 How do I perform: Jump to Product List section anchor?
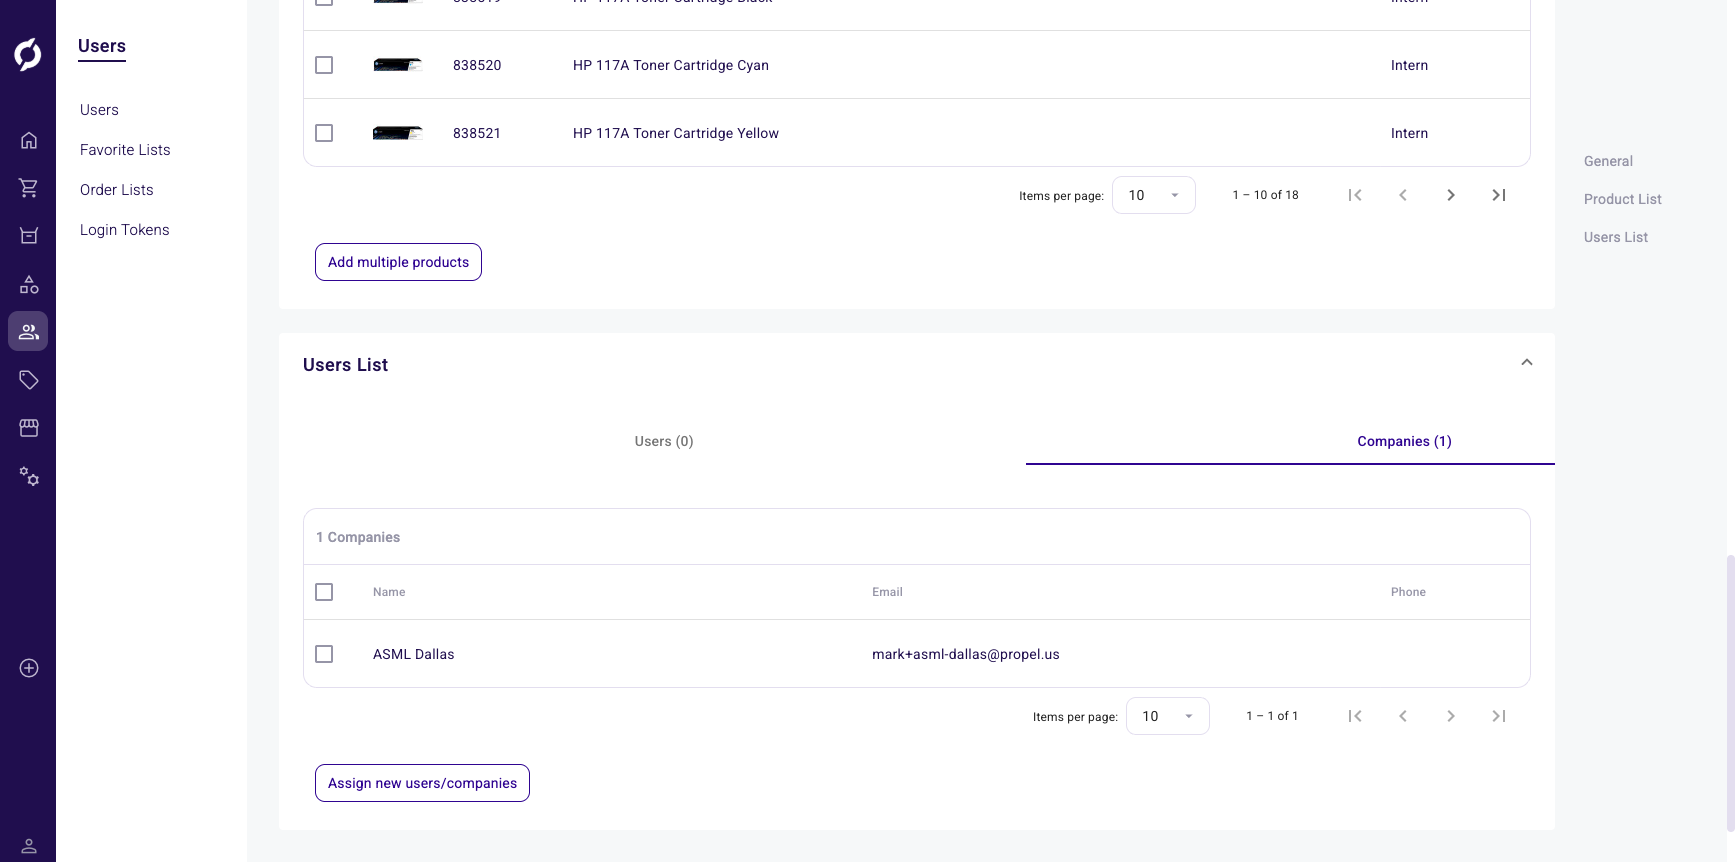click(1622, 199)
